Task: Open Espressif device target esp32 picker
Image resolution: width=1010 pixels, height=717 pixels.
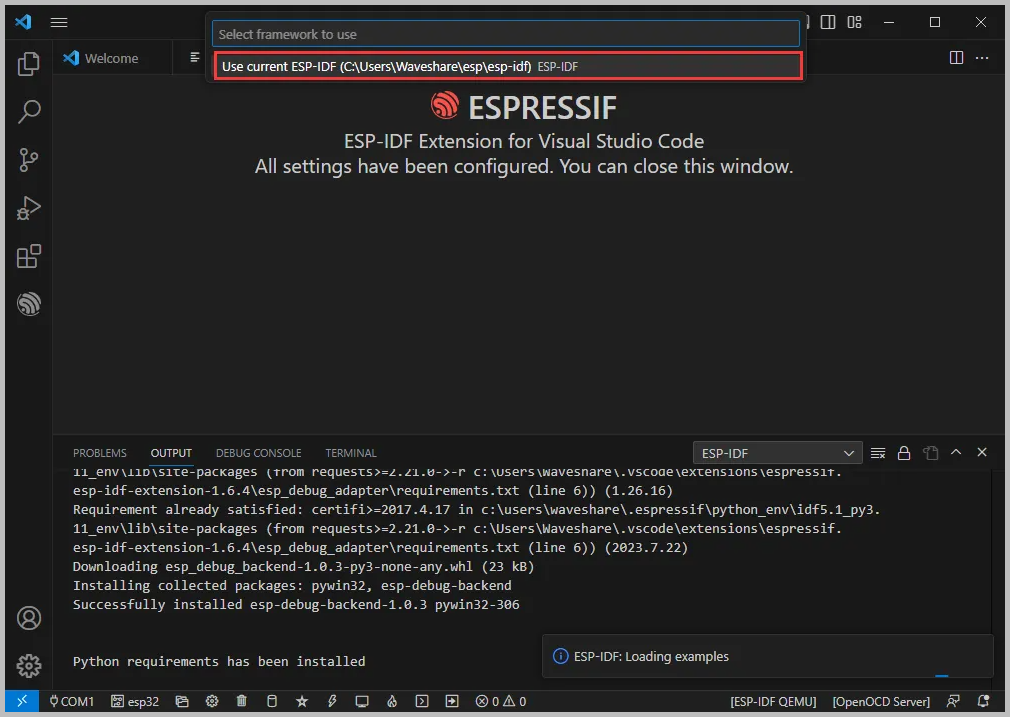Action: pos(134,701)
